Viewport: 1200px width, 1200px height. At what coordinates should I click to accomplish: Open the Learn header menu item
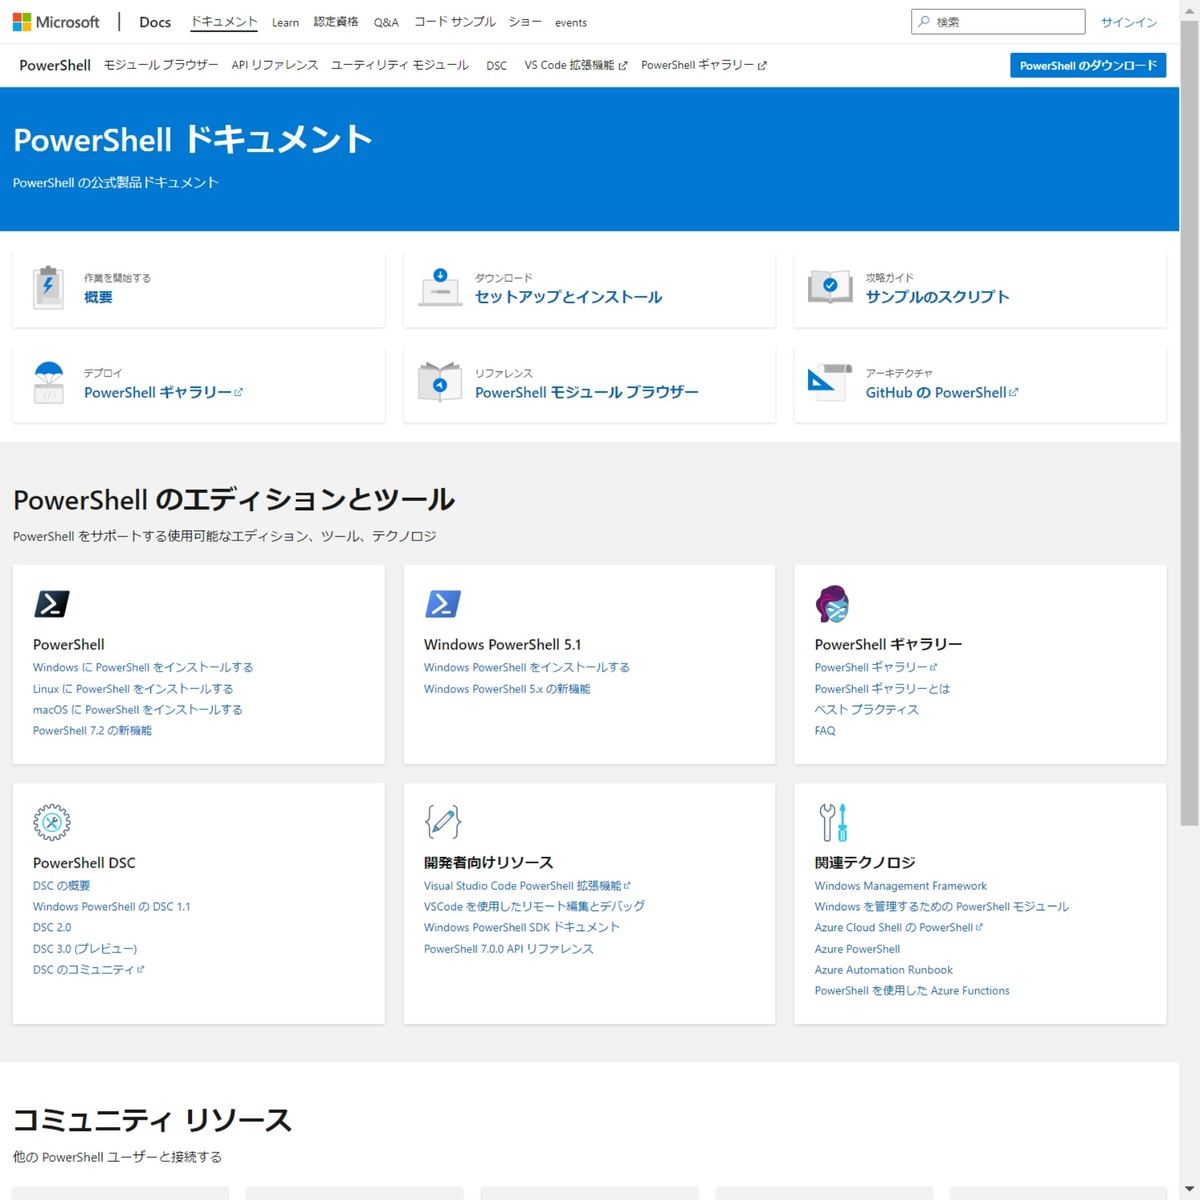(x=285, y=22)
